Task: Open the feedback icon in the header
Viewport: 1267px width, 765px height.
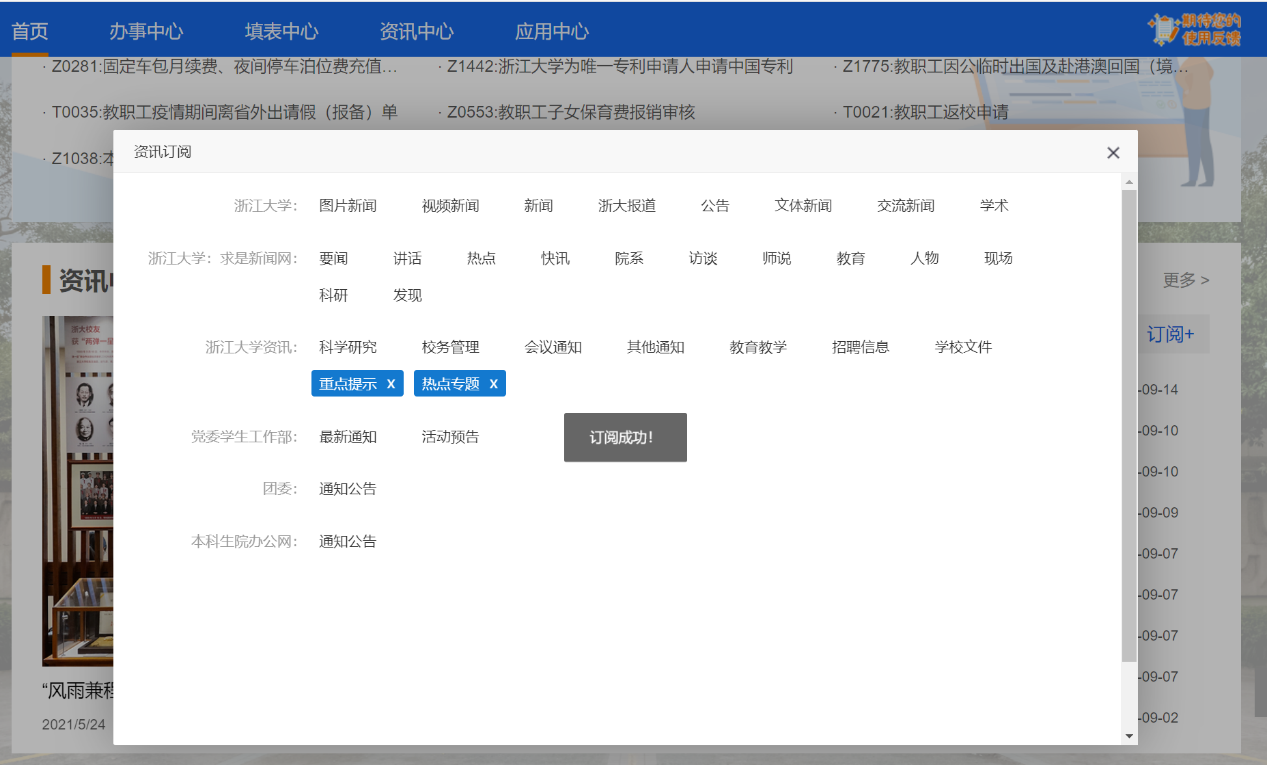Action: 1195,30
